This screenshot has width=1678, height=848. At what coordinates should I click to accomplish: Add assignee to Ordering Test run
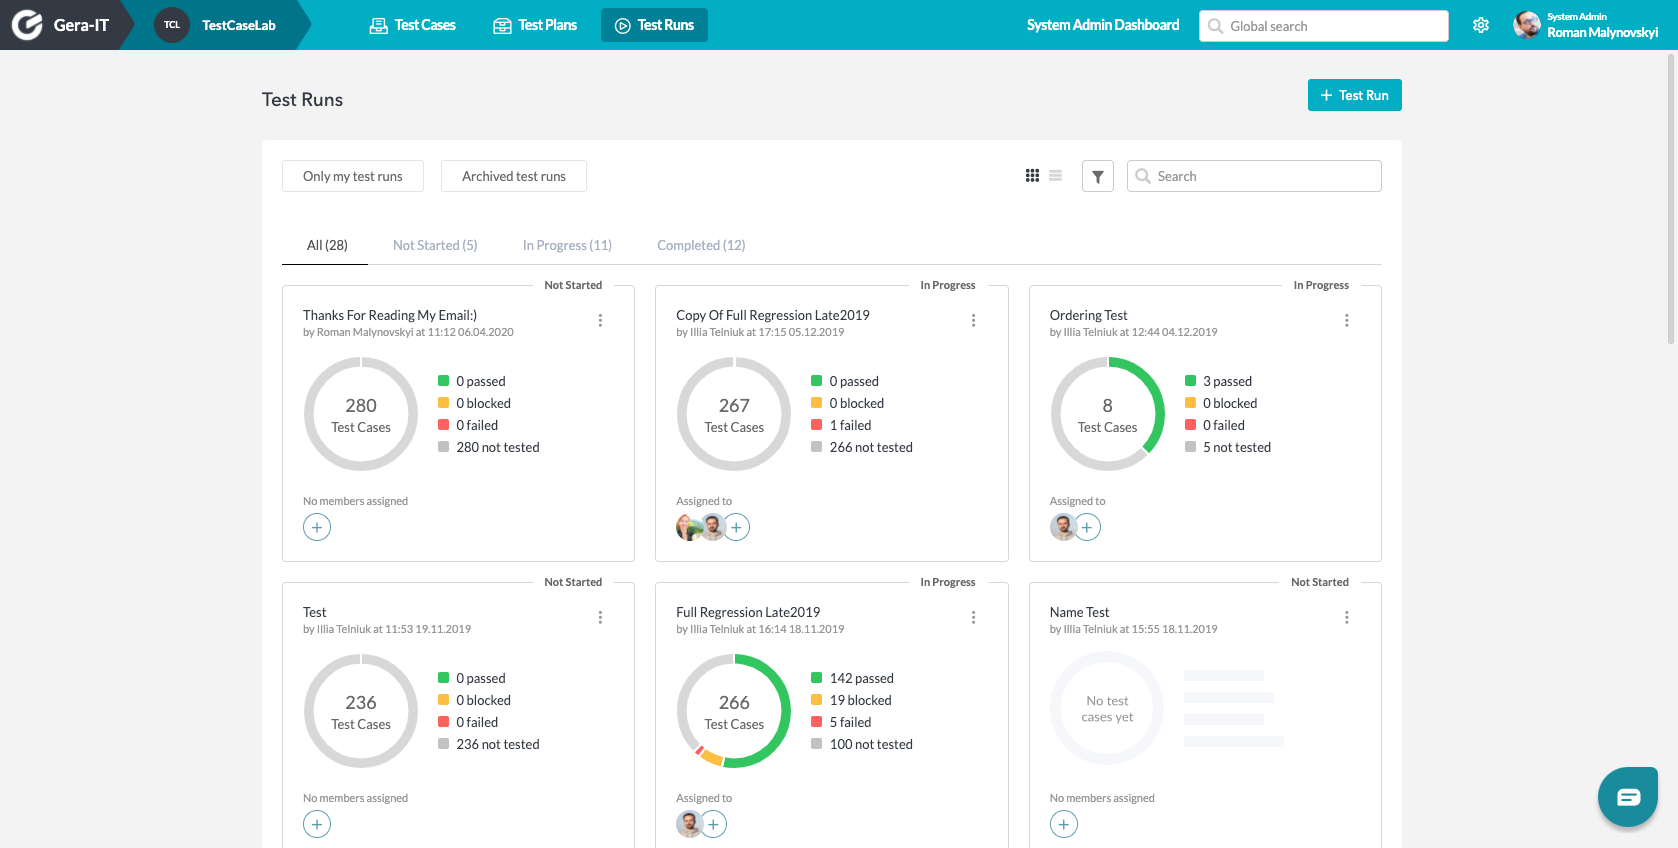[x=1087, y=527]
